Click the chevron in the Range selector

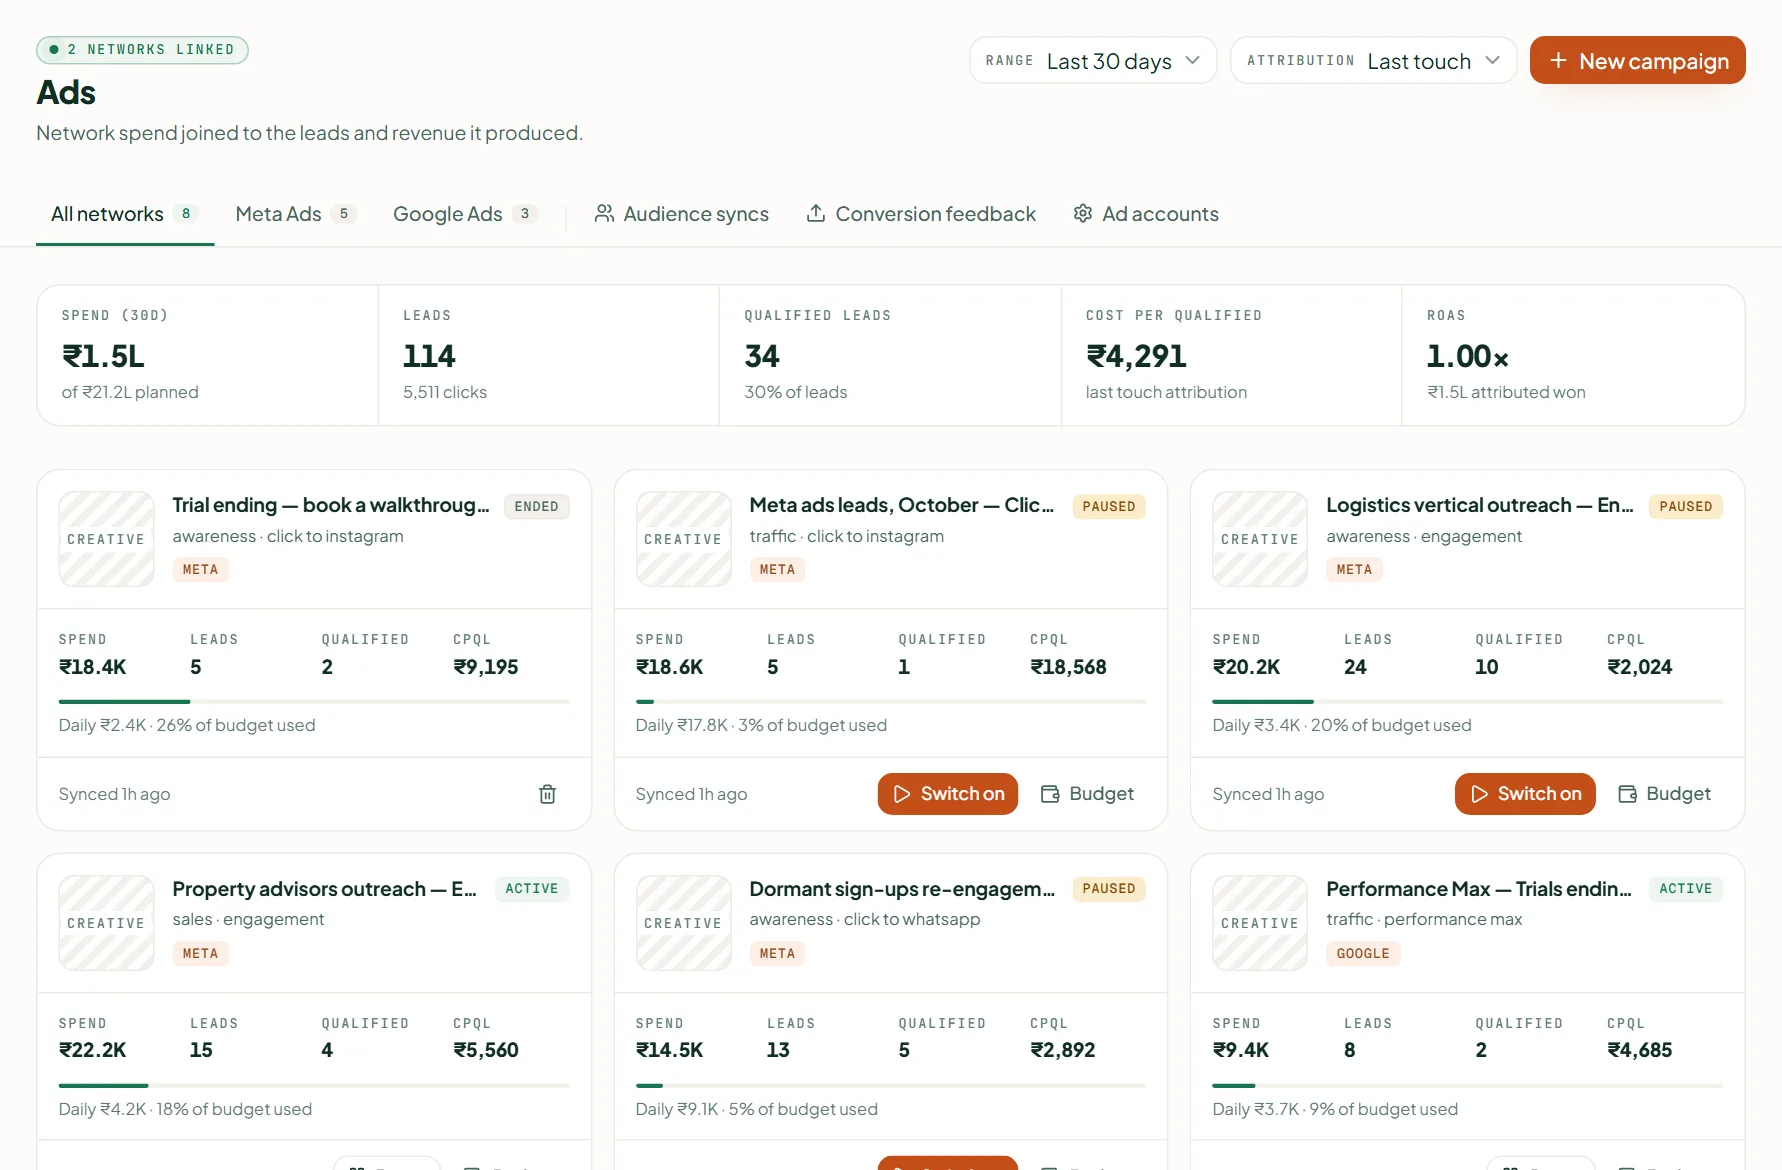click(x=1193, y=60)
